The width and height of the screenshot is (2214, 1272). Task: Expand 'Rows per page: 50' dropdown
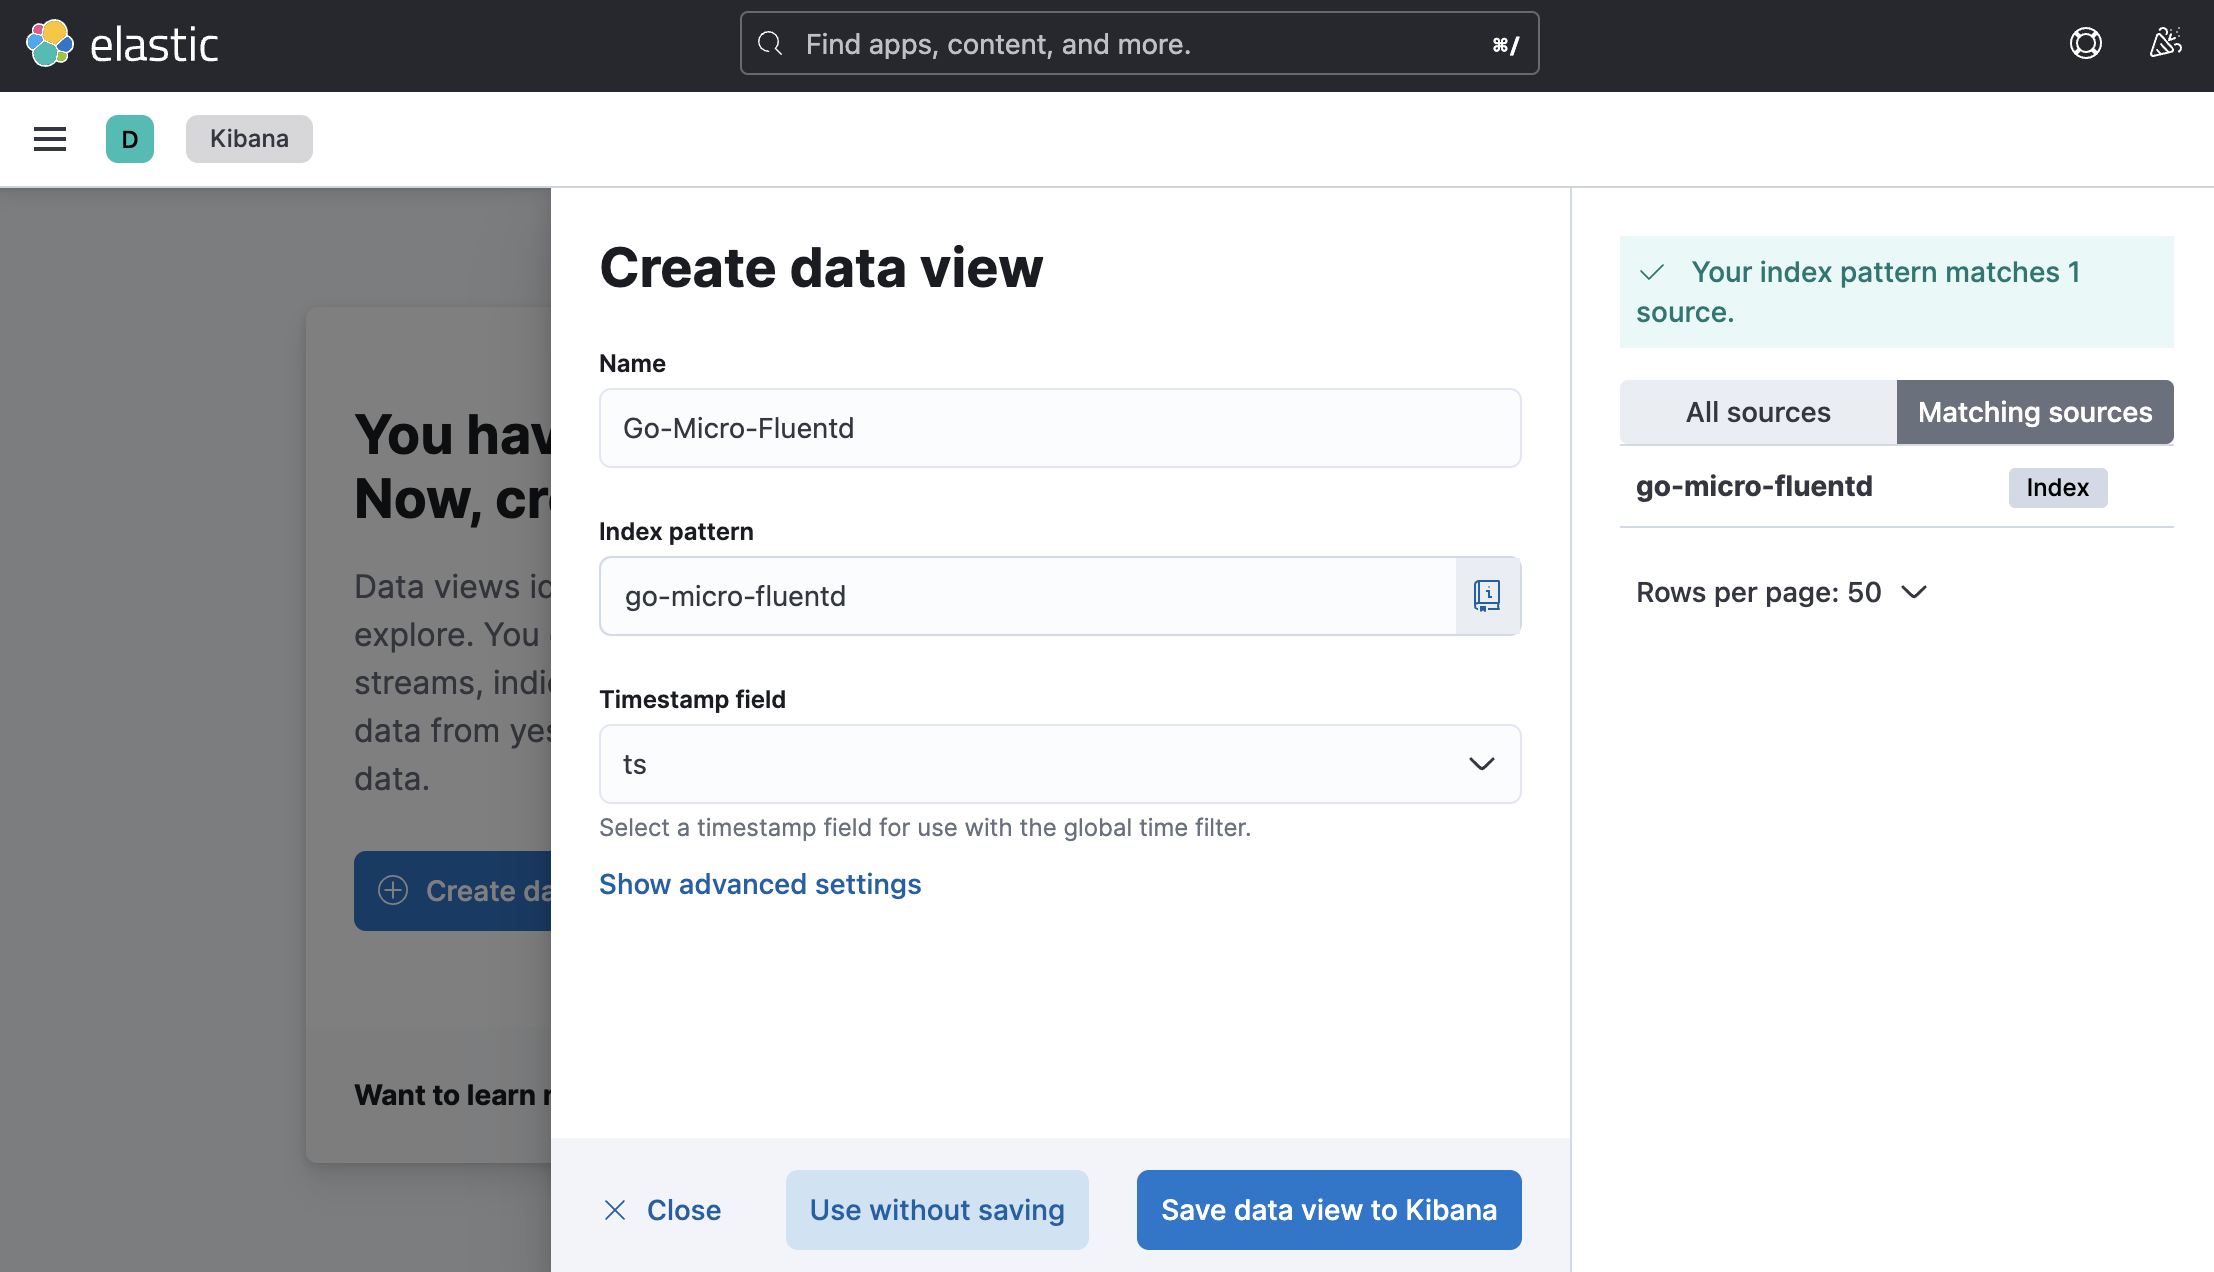tap(1781, 591)
